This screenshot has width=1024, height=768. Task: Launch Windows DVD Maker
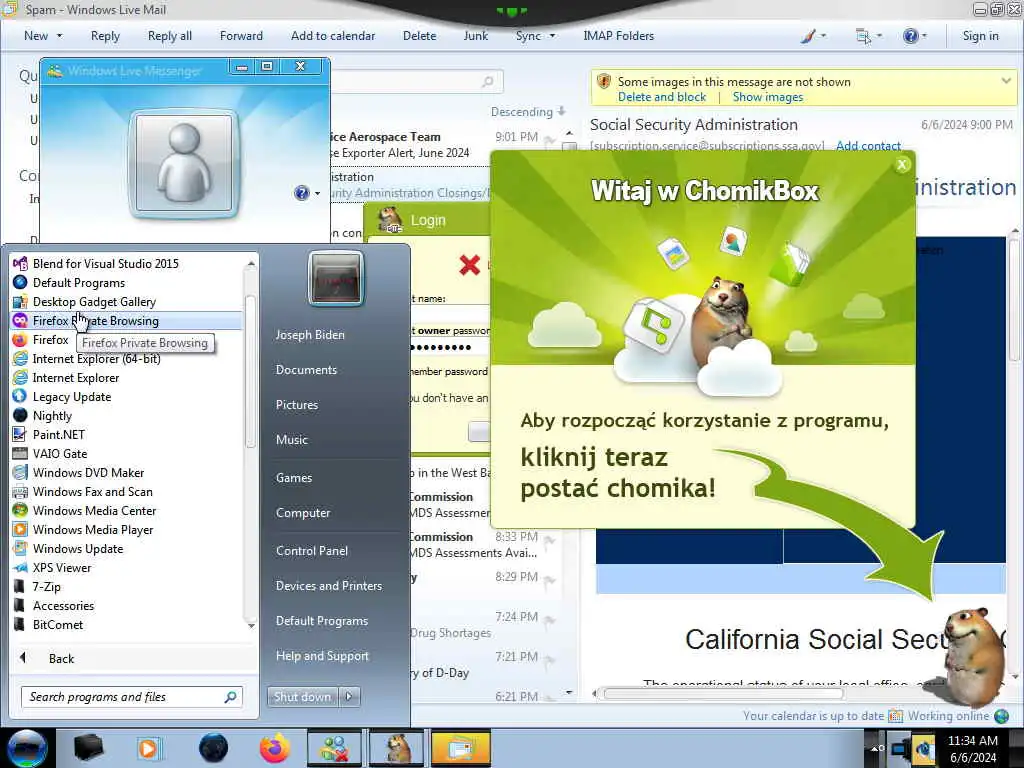(88, 472)
